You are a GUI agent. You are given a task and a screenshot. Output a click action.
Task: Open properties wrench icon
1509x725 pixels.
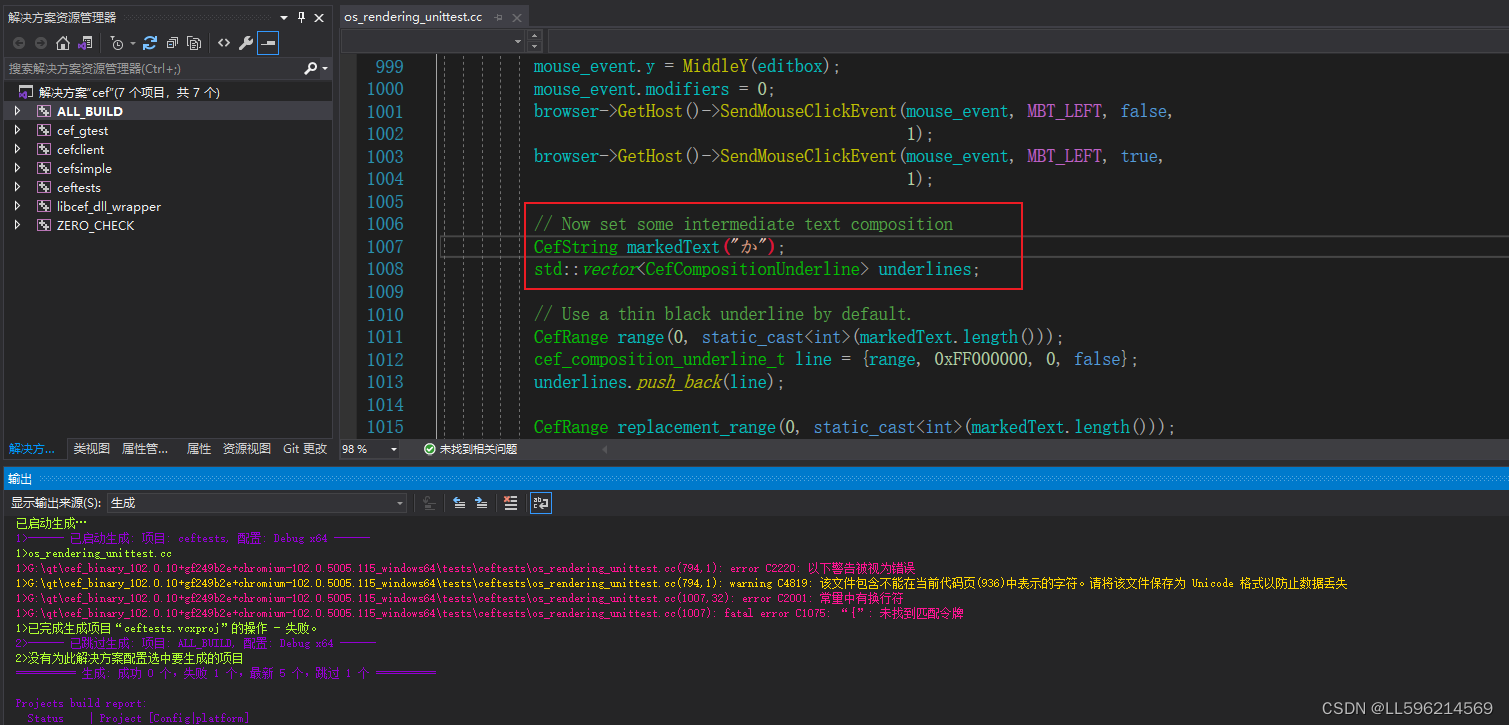[246, 43]
